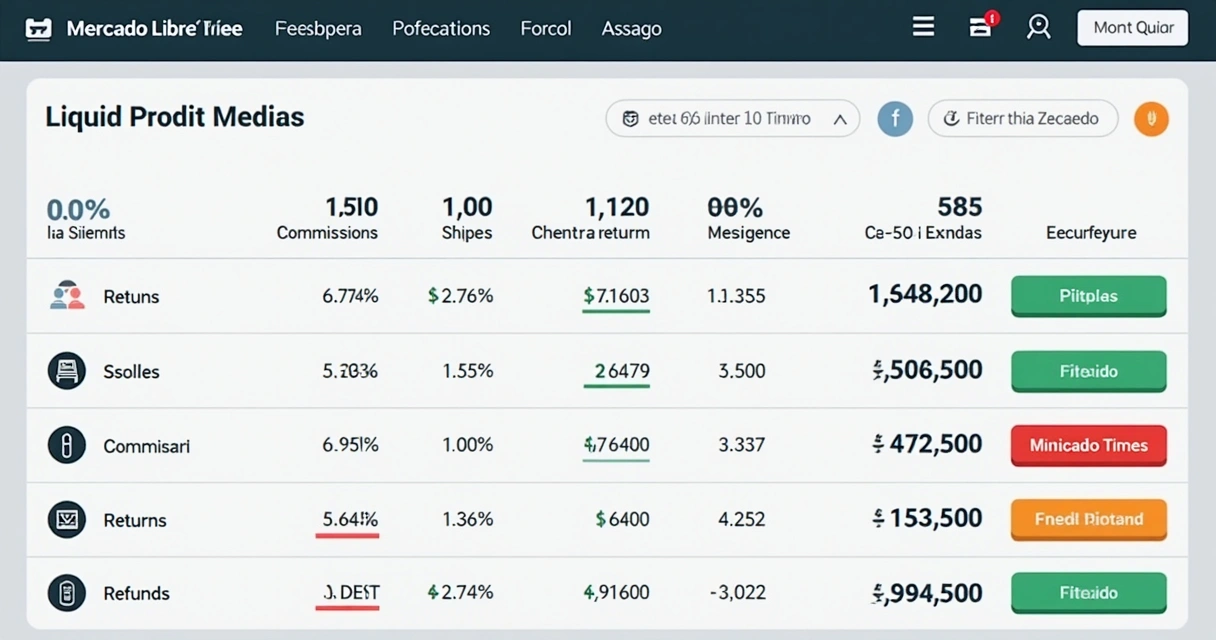Expand the envelope icon row for Returns
1216x640 pixels.
point(66,520)
